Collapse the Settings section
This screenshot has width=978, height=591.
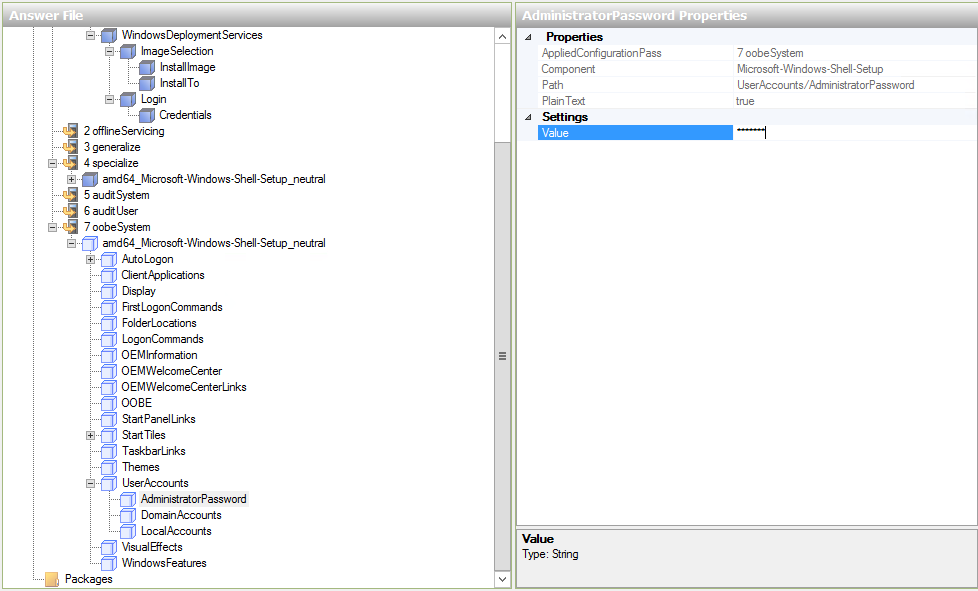pyautogui.click(x=528, y=117)
